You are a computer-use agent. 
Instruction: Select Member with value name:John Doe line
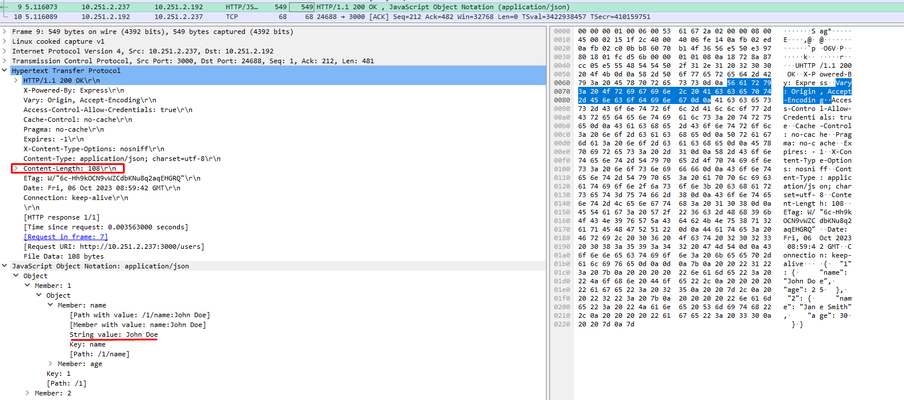point(137,324)
